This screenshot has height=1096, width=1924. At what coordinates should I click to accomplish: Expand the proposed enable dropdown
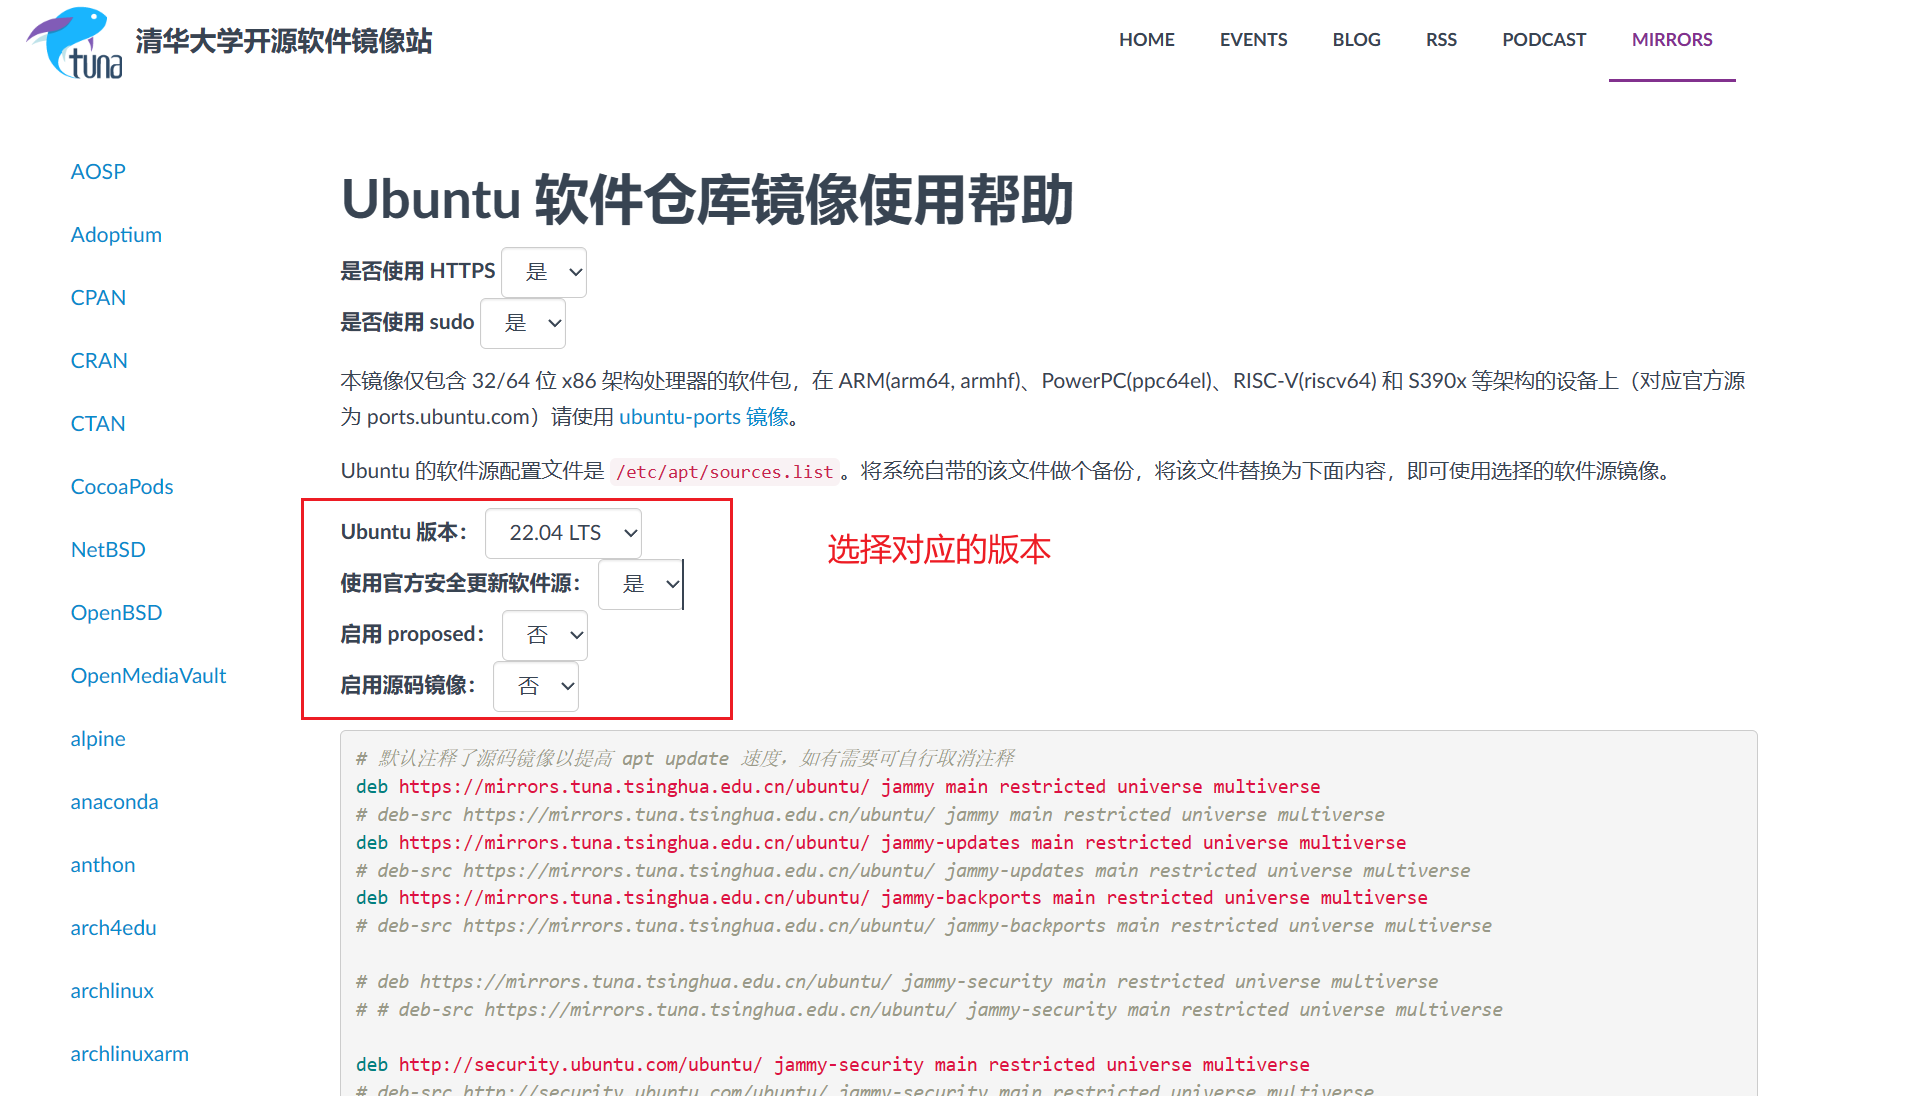(x=544, y=635)
